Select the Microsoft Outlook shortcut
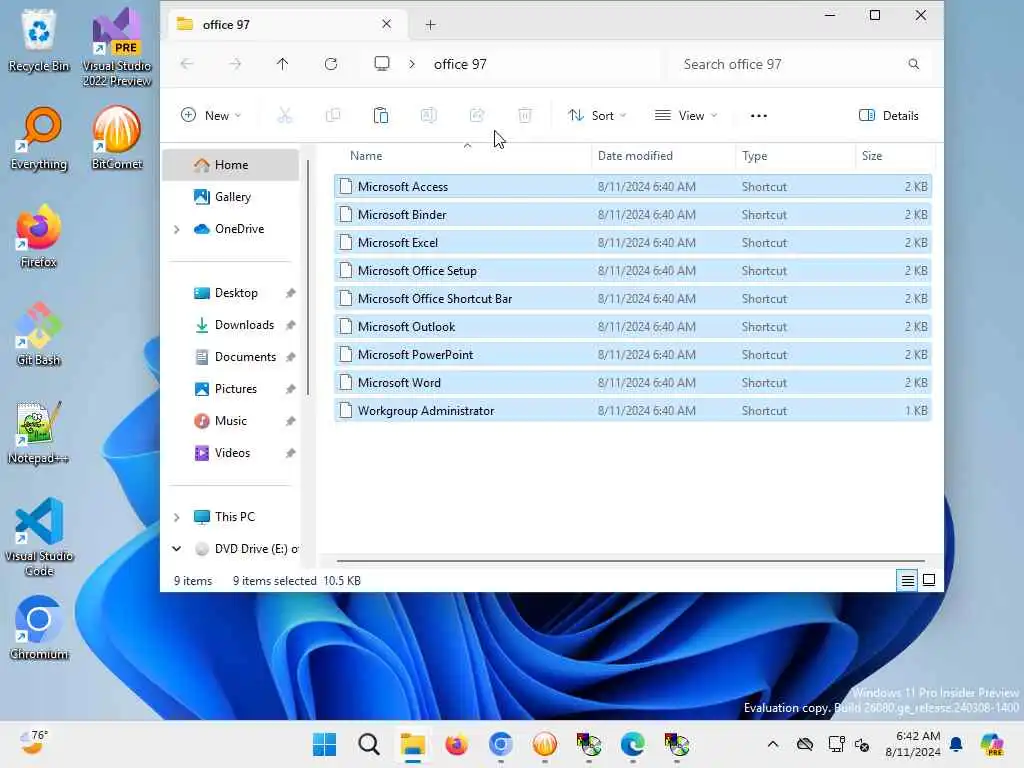 pyautogui.click(x=633, y=327)
